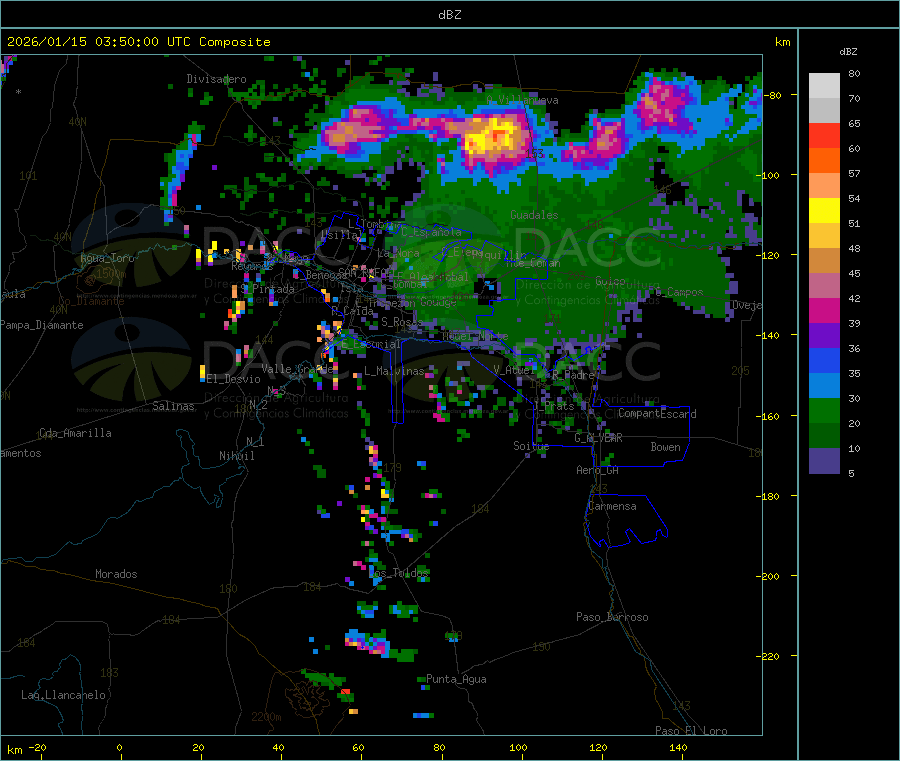Click the 'V_Atuel' map label
The image size is (900, 761).
click(514, 371)
